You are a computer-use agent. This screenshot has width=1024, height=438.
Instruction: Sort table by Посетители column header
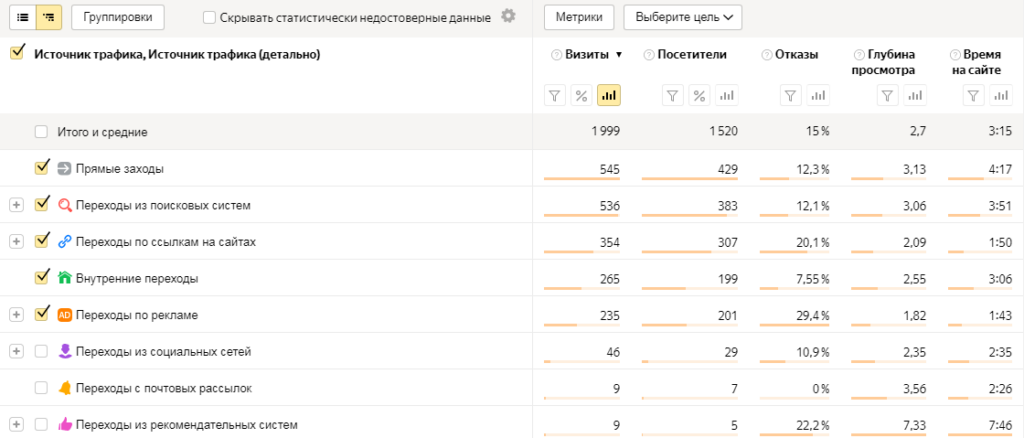(x=691, y=55)
